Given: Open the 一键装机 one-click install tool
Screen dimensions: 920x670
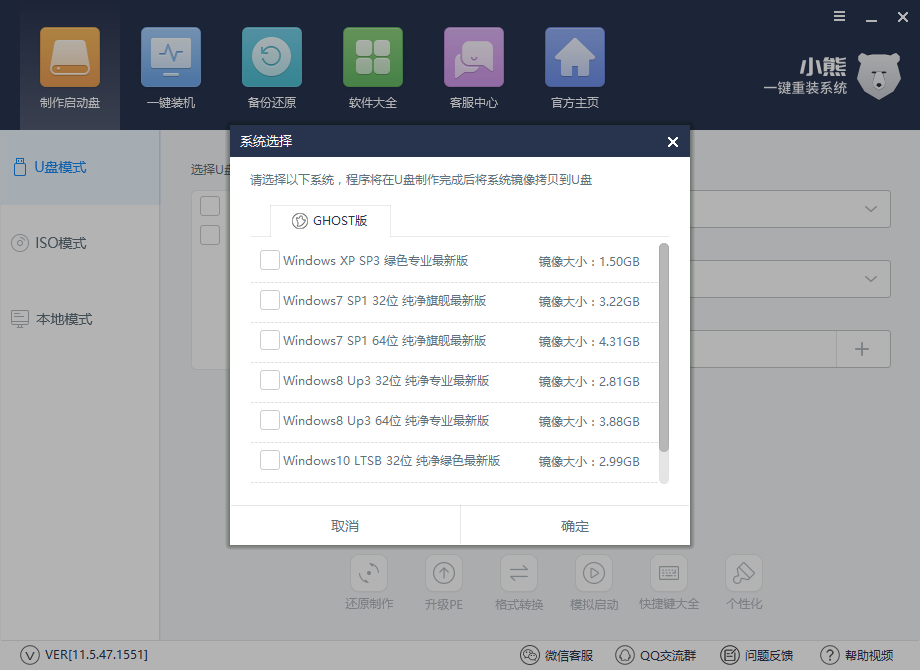Looking at the screenshot, I should pos(171,68).
